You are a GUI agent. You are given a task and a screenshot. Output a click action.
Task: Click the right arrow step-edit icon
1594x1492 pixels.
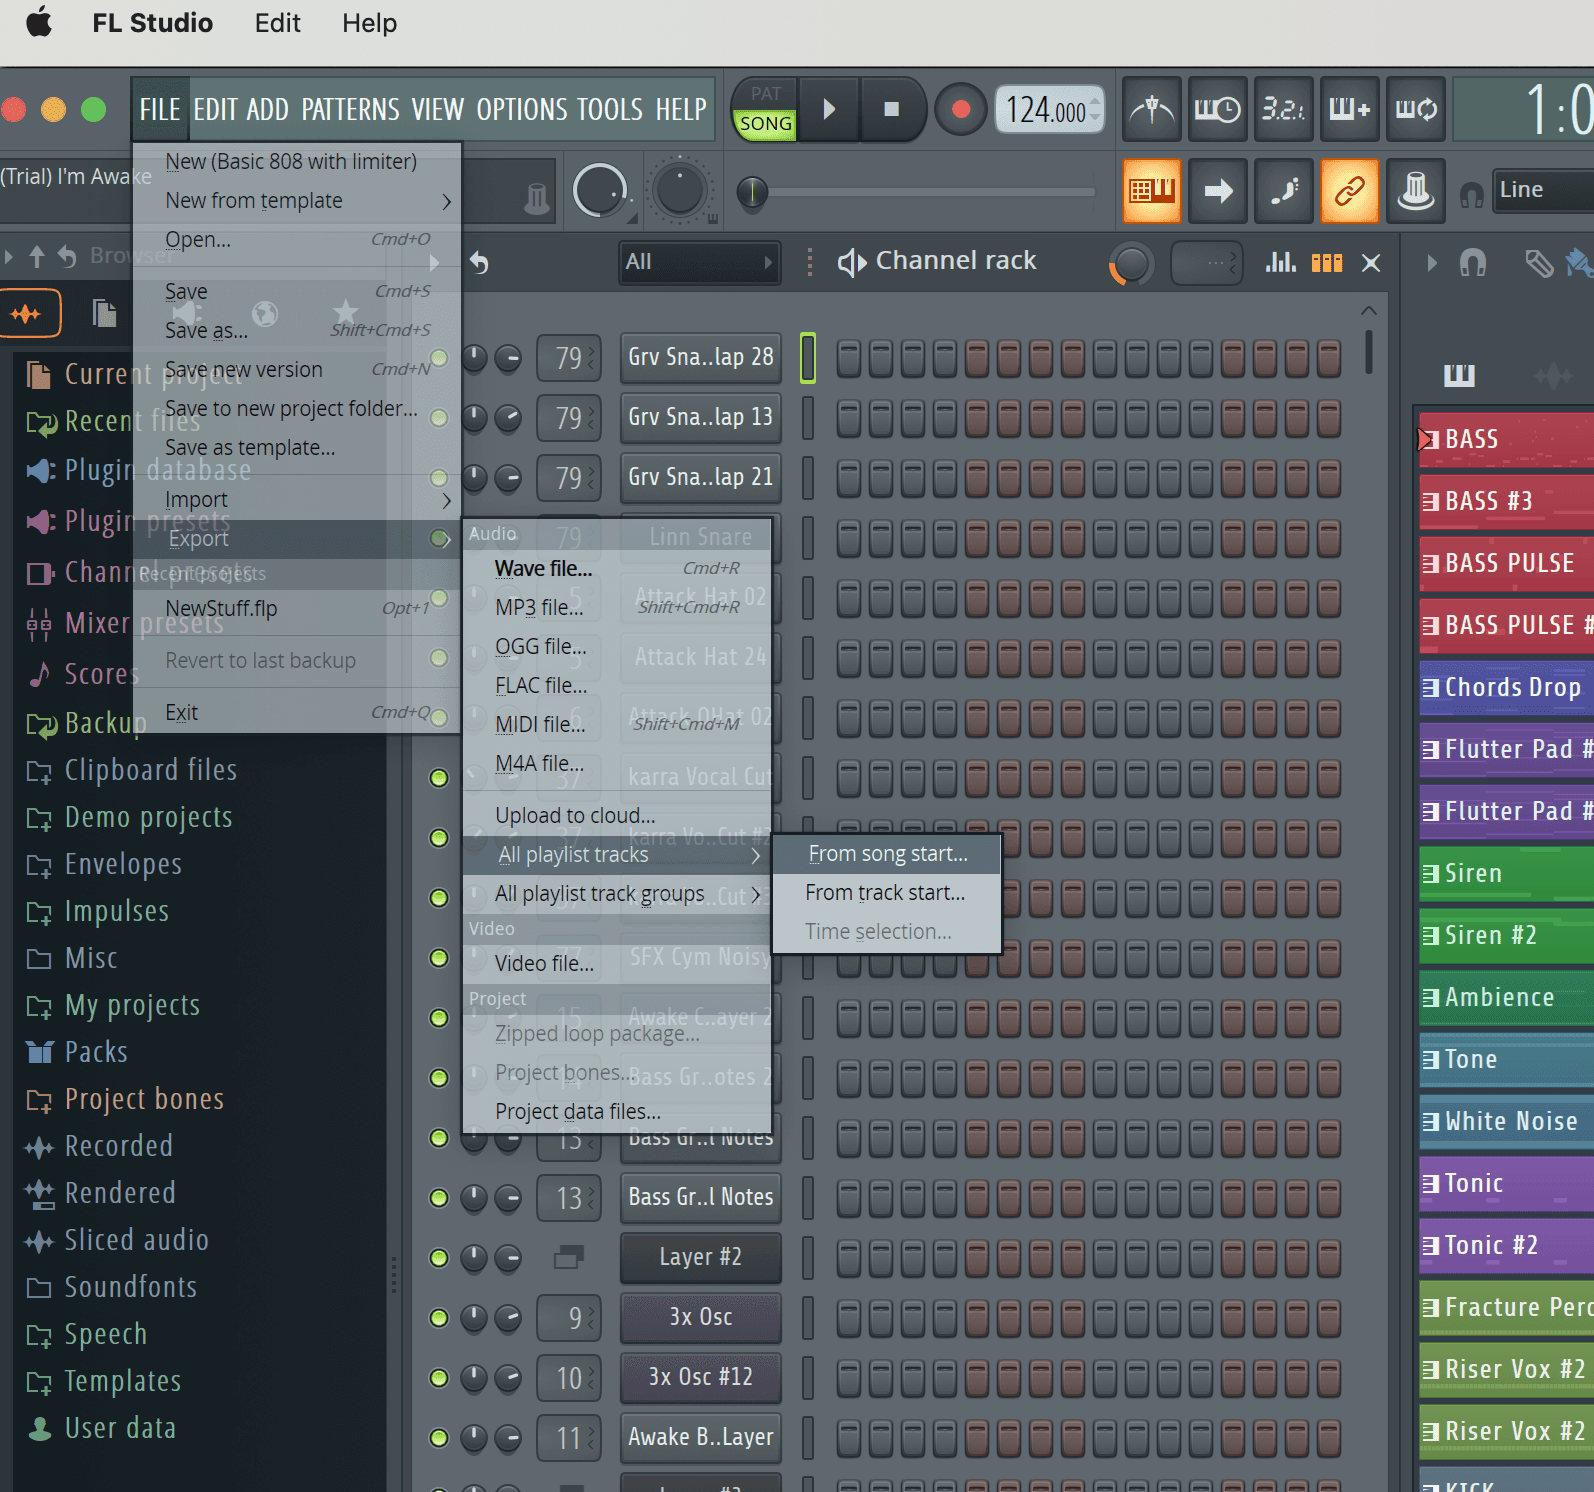[1218, 190]
